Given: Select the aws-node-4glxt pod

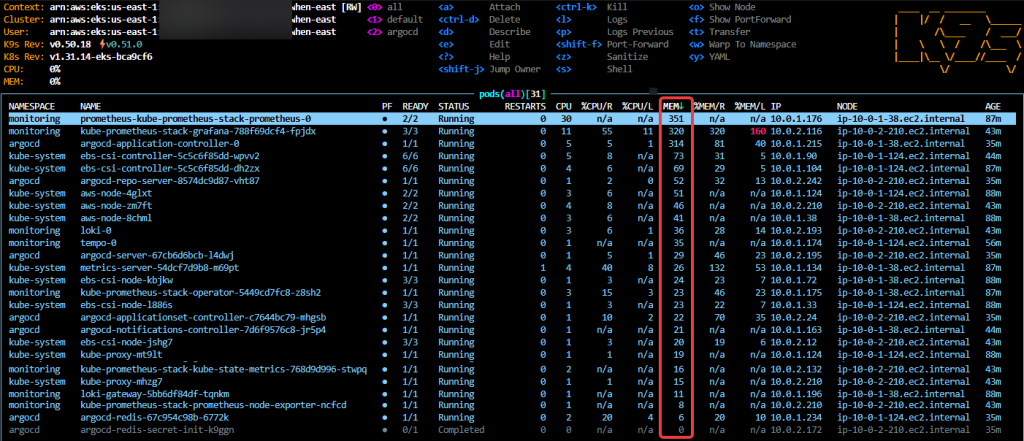Looking at the screenshot, I should (116, 193).
